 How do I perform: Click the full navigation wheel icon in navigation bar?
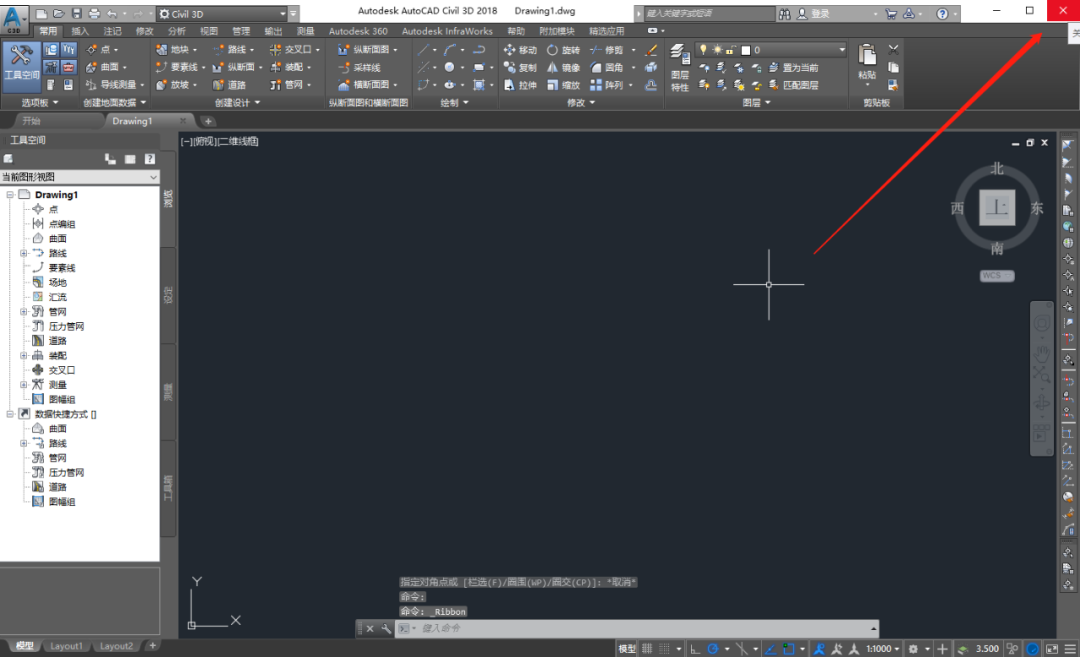pos(1041,323)
